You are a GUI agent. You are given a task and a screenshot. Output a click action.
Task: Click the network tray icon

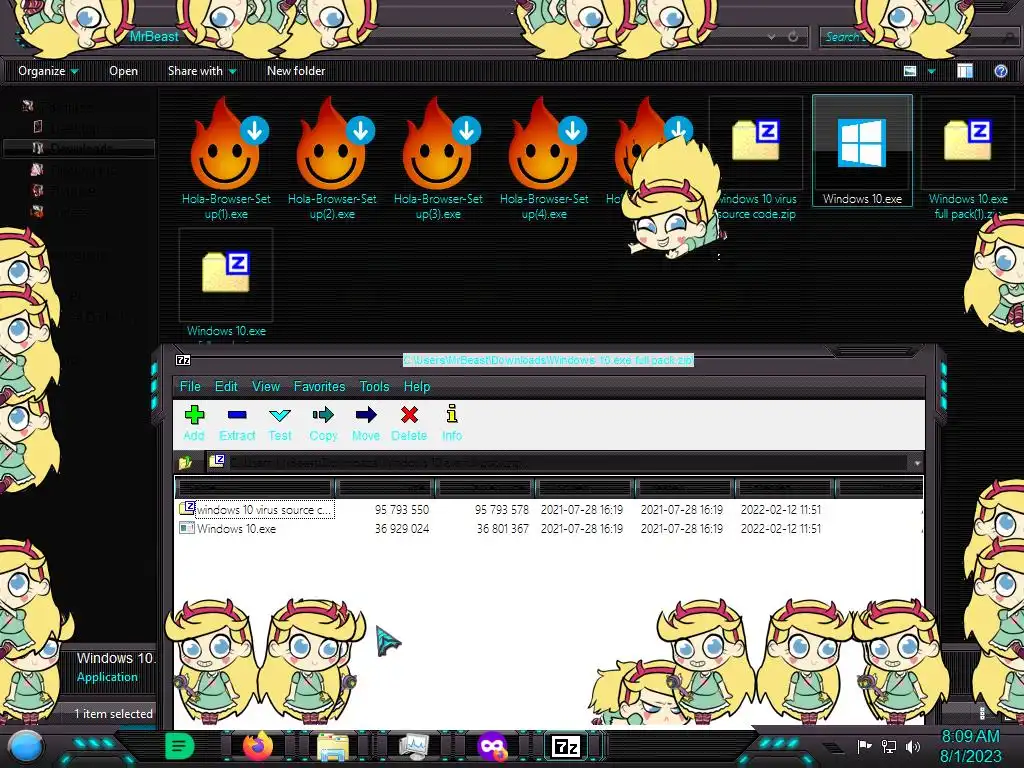click(888, 746)
